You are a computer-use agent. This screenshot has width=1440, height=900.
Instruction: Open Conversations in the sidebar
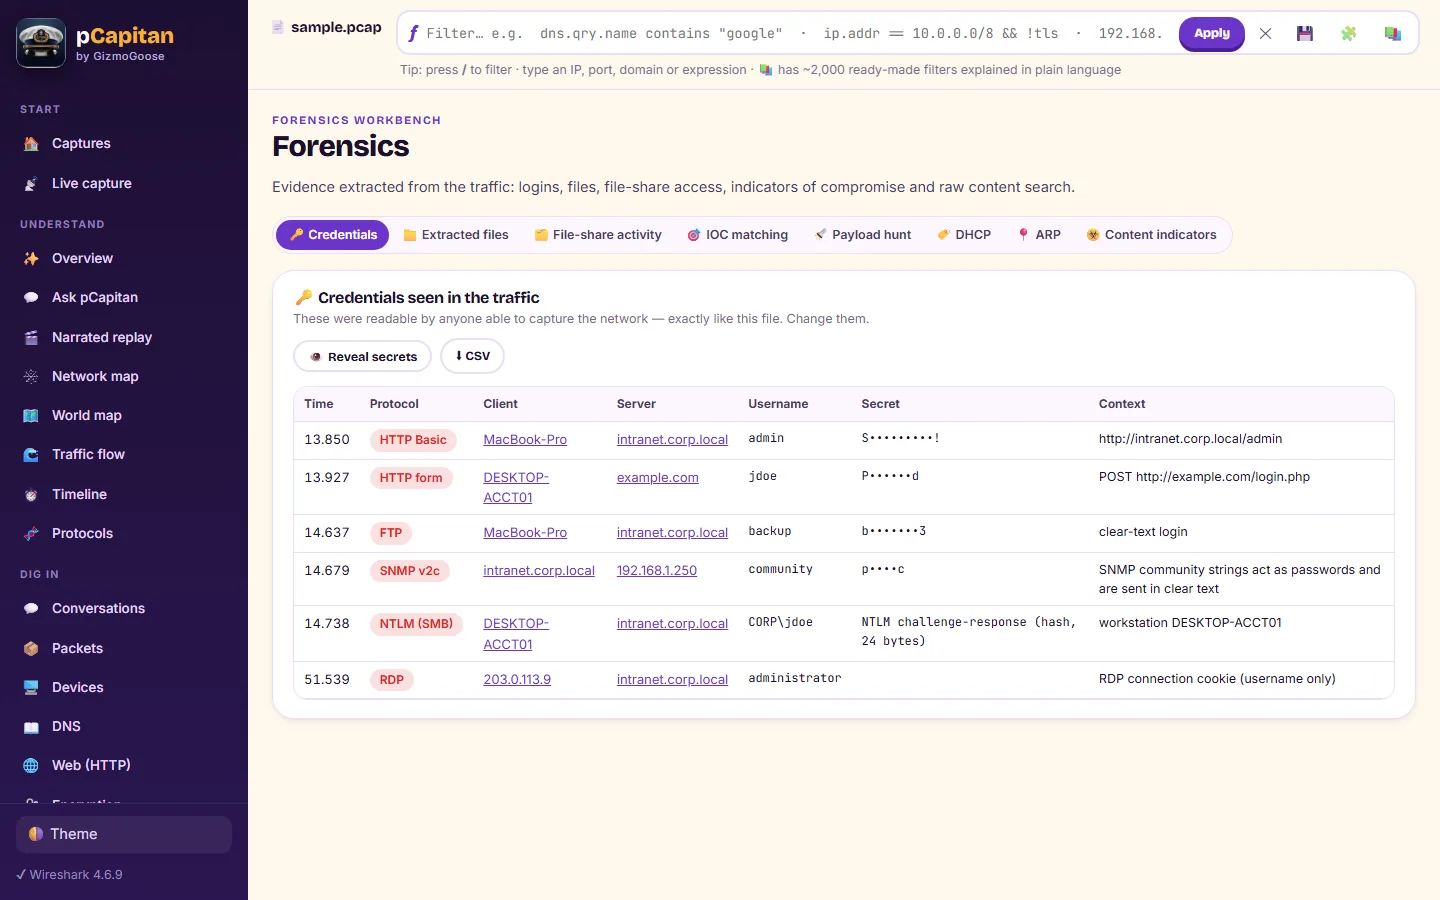point(124,608)
